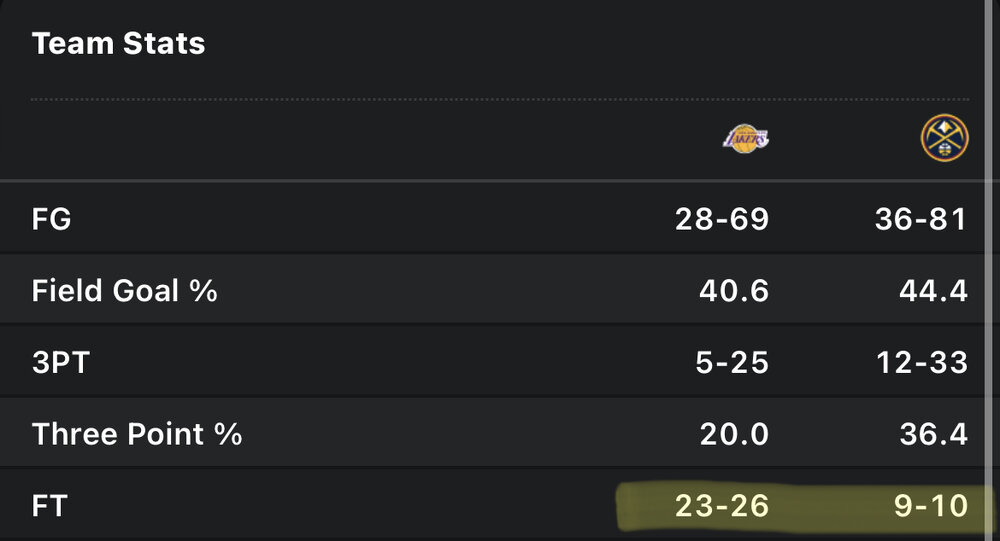Select the FG row label
The image size is (1000, 541).
point(52,219)
